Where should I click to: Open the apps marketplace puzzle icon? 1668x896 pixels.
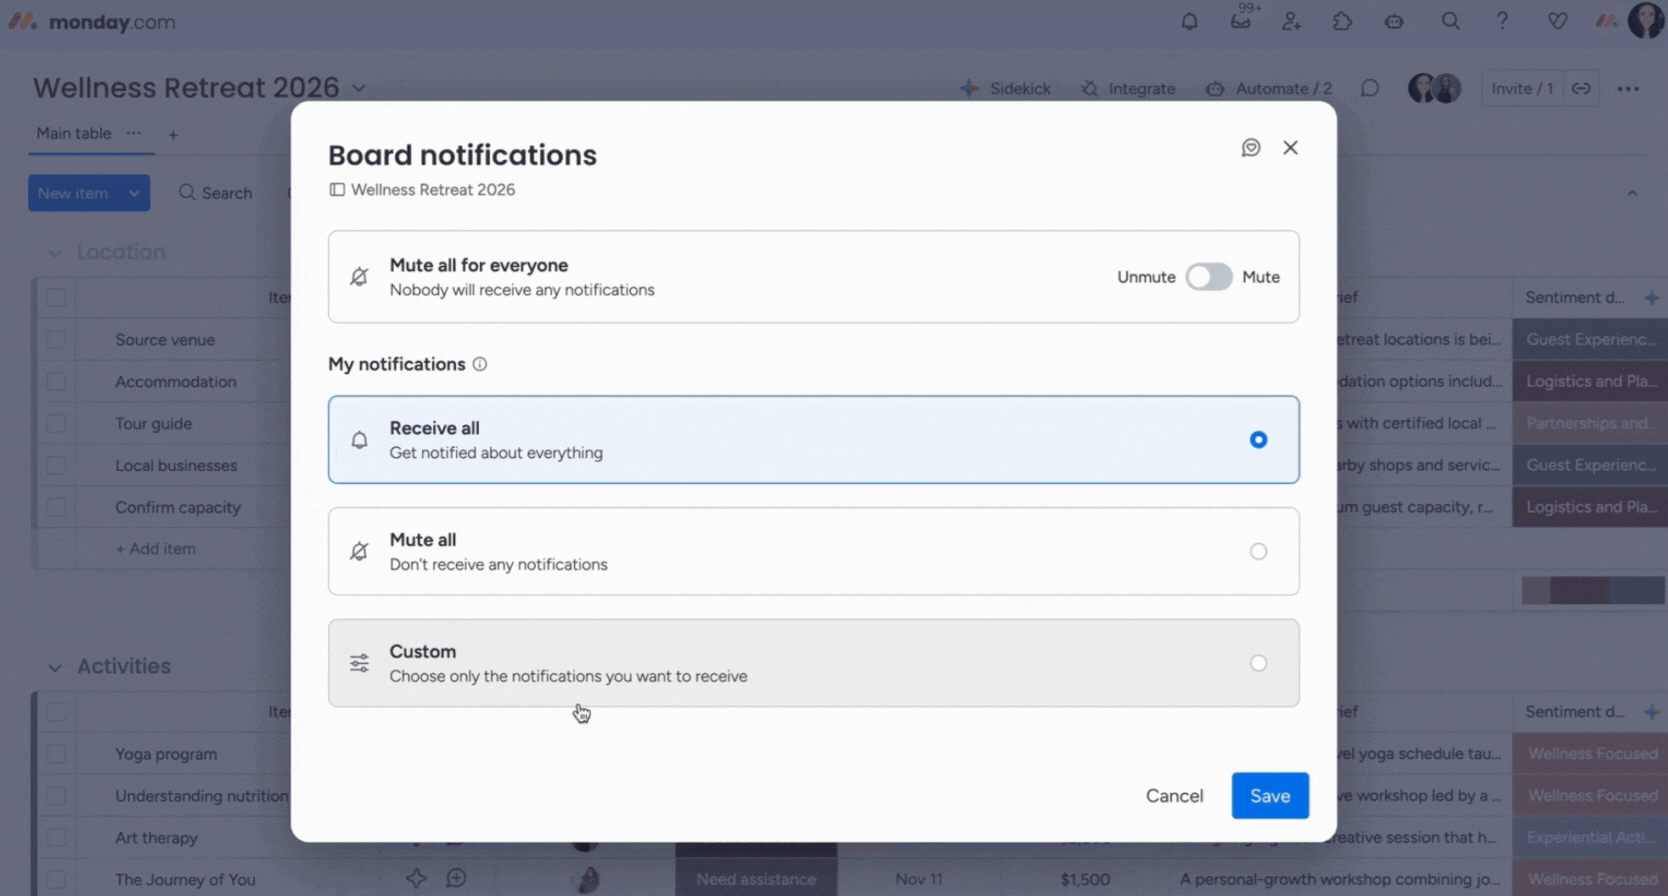click(1342, 21)
